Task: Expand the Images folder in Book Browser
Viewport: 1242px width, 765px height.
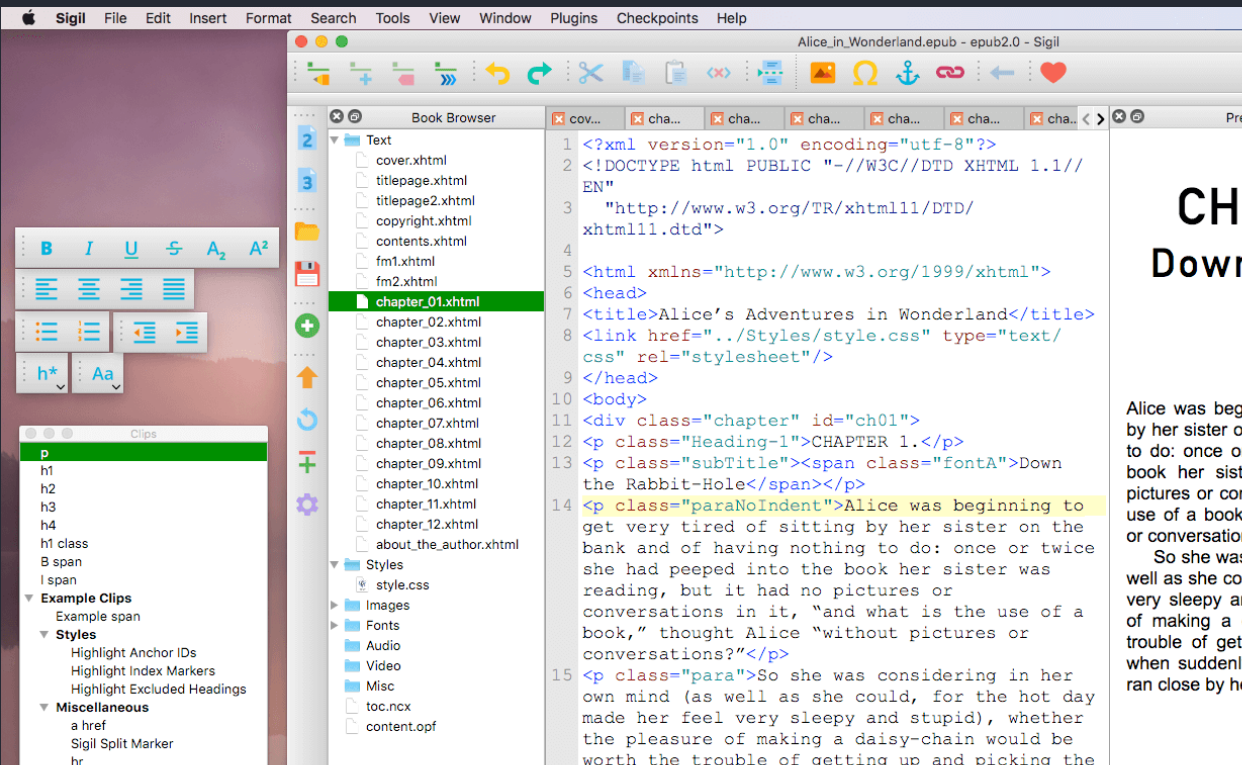Action: [x=334, y=605]
